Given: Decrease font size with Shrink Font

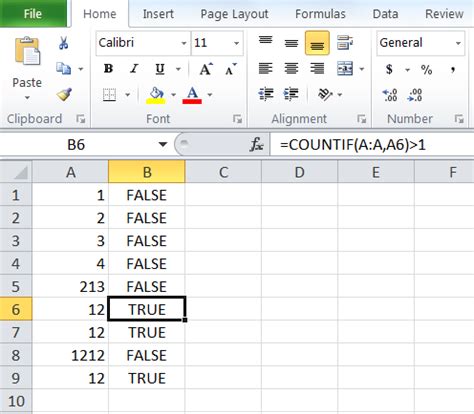Looking at the screenshot, I should pyautogui.click(x=231, y=69).
